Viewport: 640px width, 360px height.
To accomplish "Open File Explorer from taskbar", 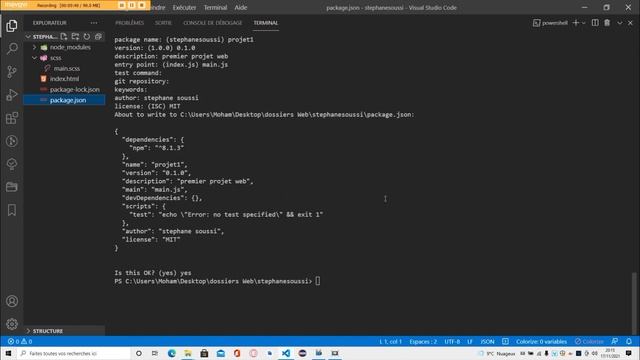I will pos(188,353).
